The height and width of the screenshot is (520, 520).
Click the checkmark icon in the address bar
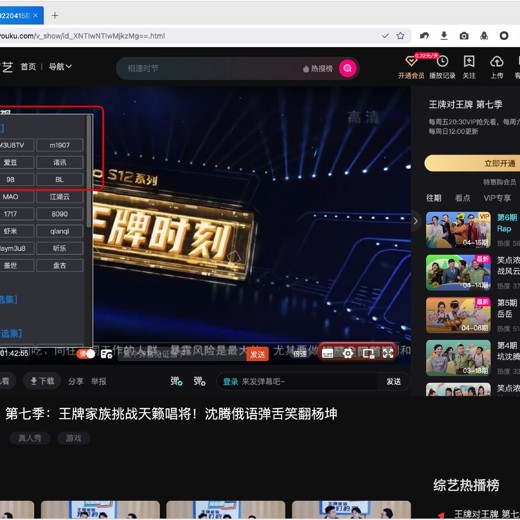385,36
